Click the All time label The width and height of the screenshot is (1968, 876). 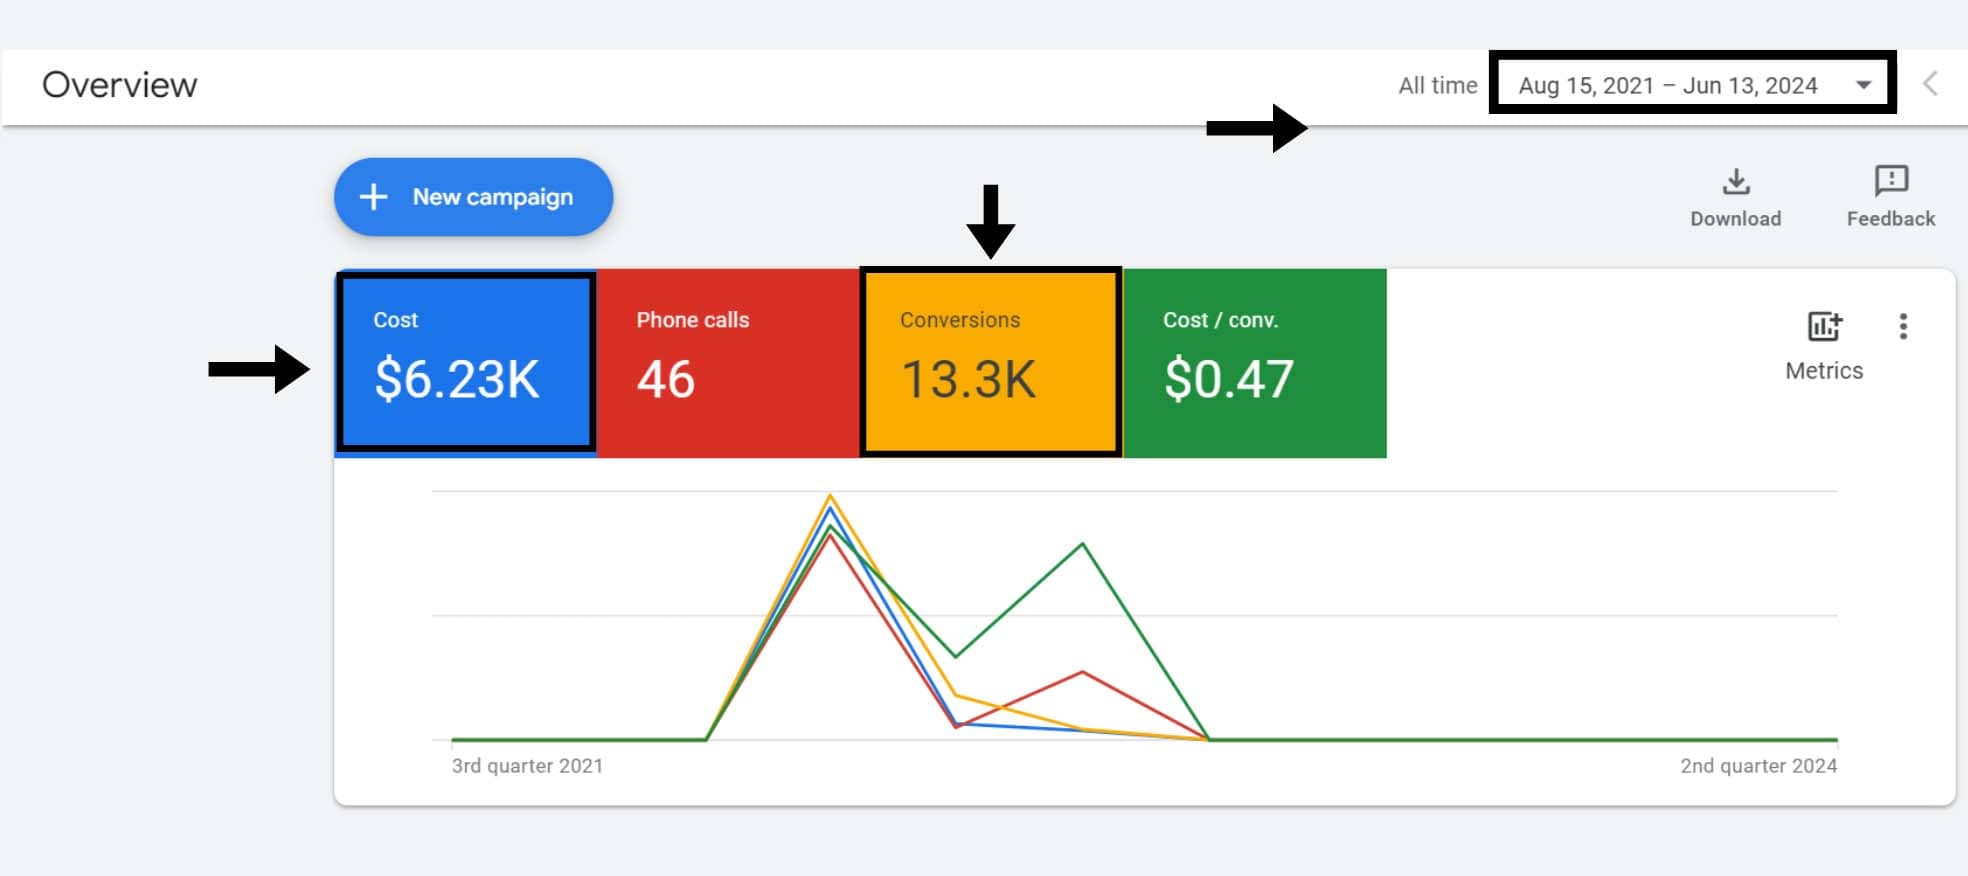coord(1437,85)
